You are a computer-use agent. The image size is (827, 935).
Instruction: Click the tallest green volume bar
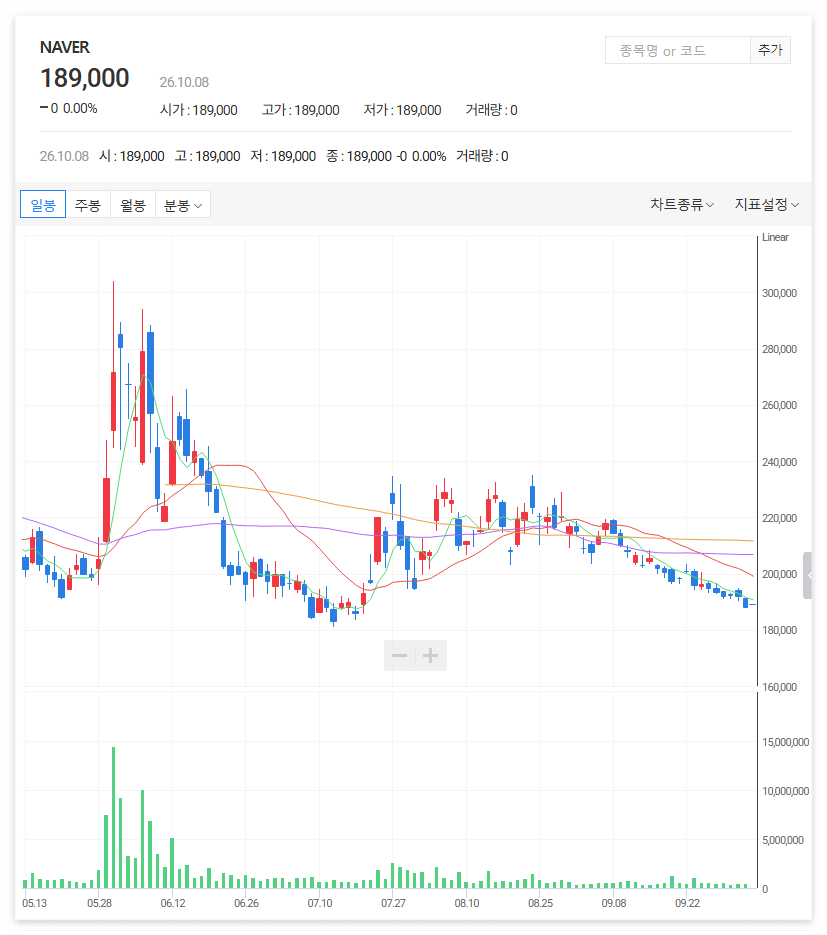click(x=113, y=818)
